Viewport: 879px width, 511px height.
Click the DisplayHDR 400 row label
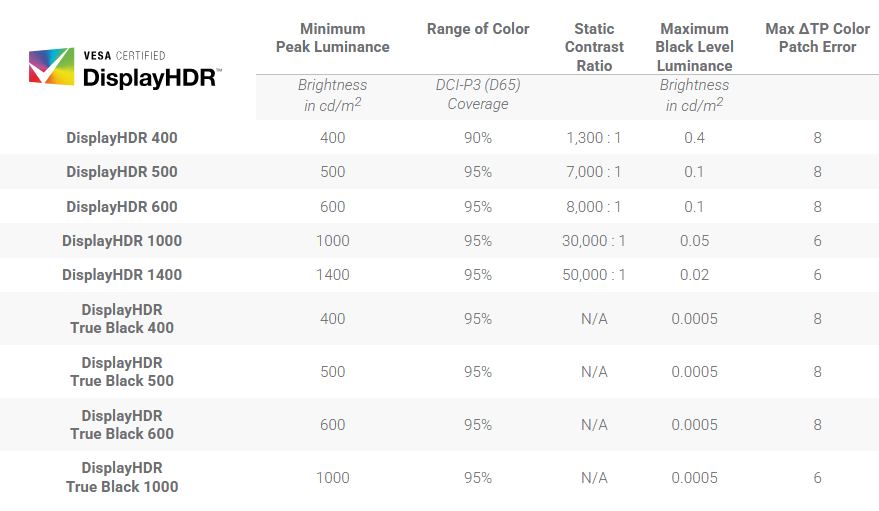coord(122,138)
